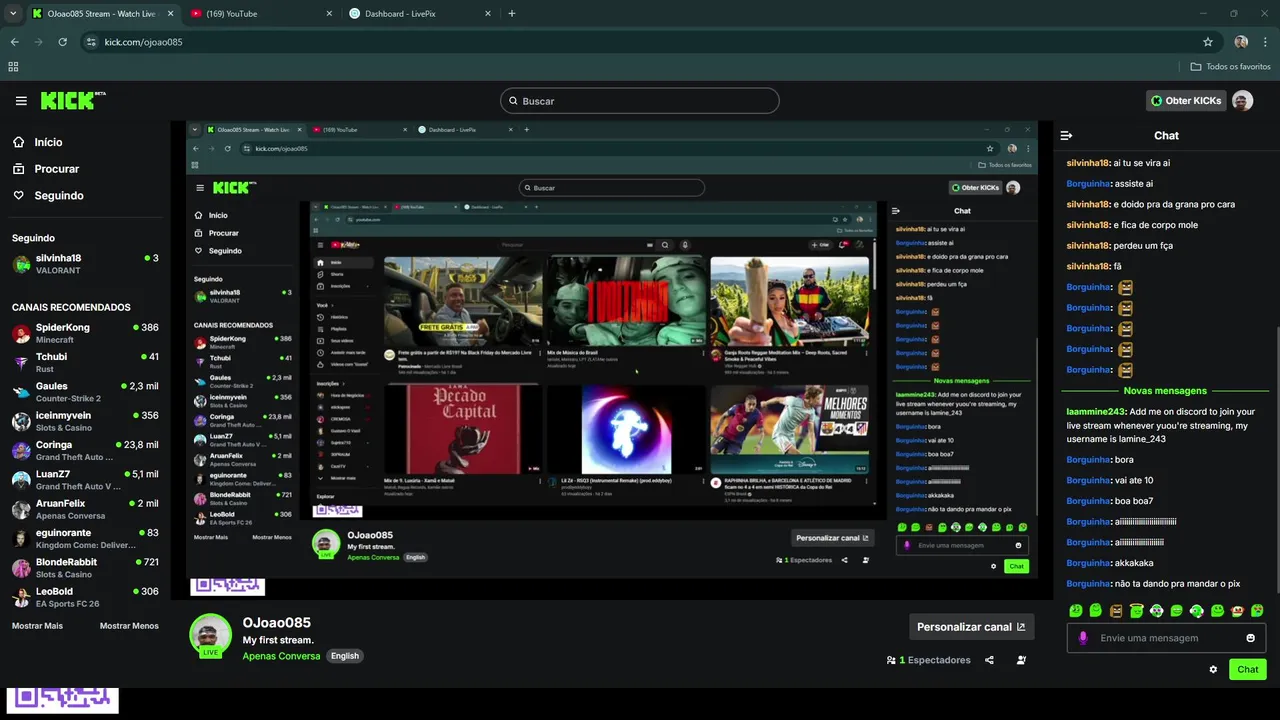Viewport: 1280px width, 720px height.
Task: Click the Envie uma mensagem chat input
Action: click(1166, 638)
